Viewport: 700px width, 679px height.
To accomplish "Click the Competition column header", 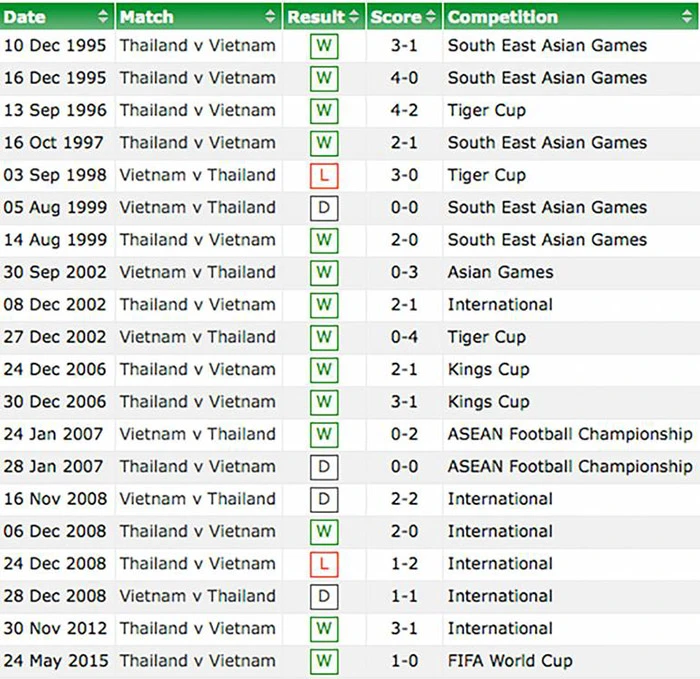I will [503, 17].
